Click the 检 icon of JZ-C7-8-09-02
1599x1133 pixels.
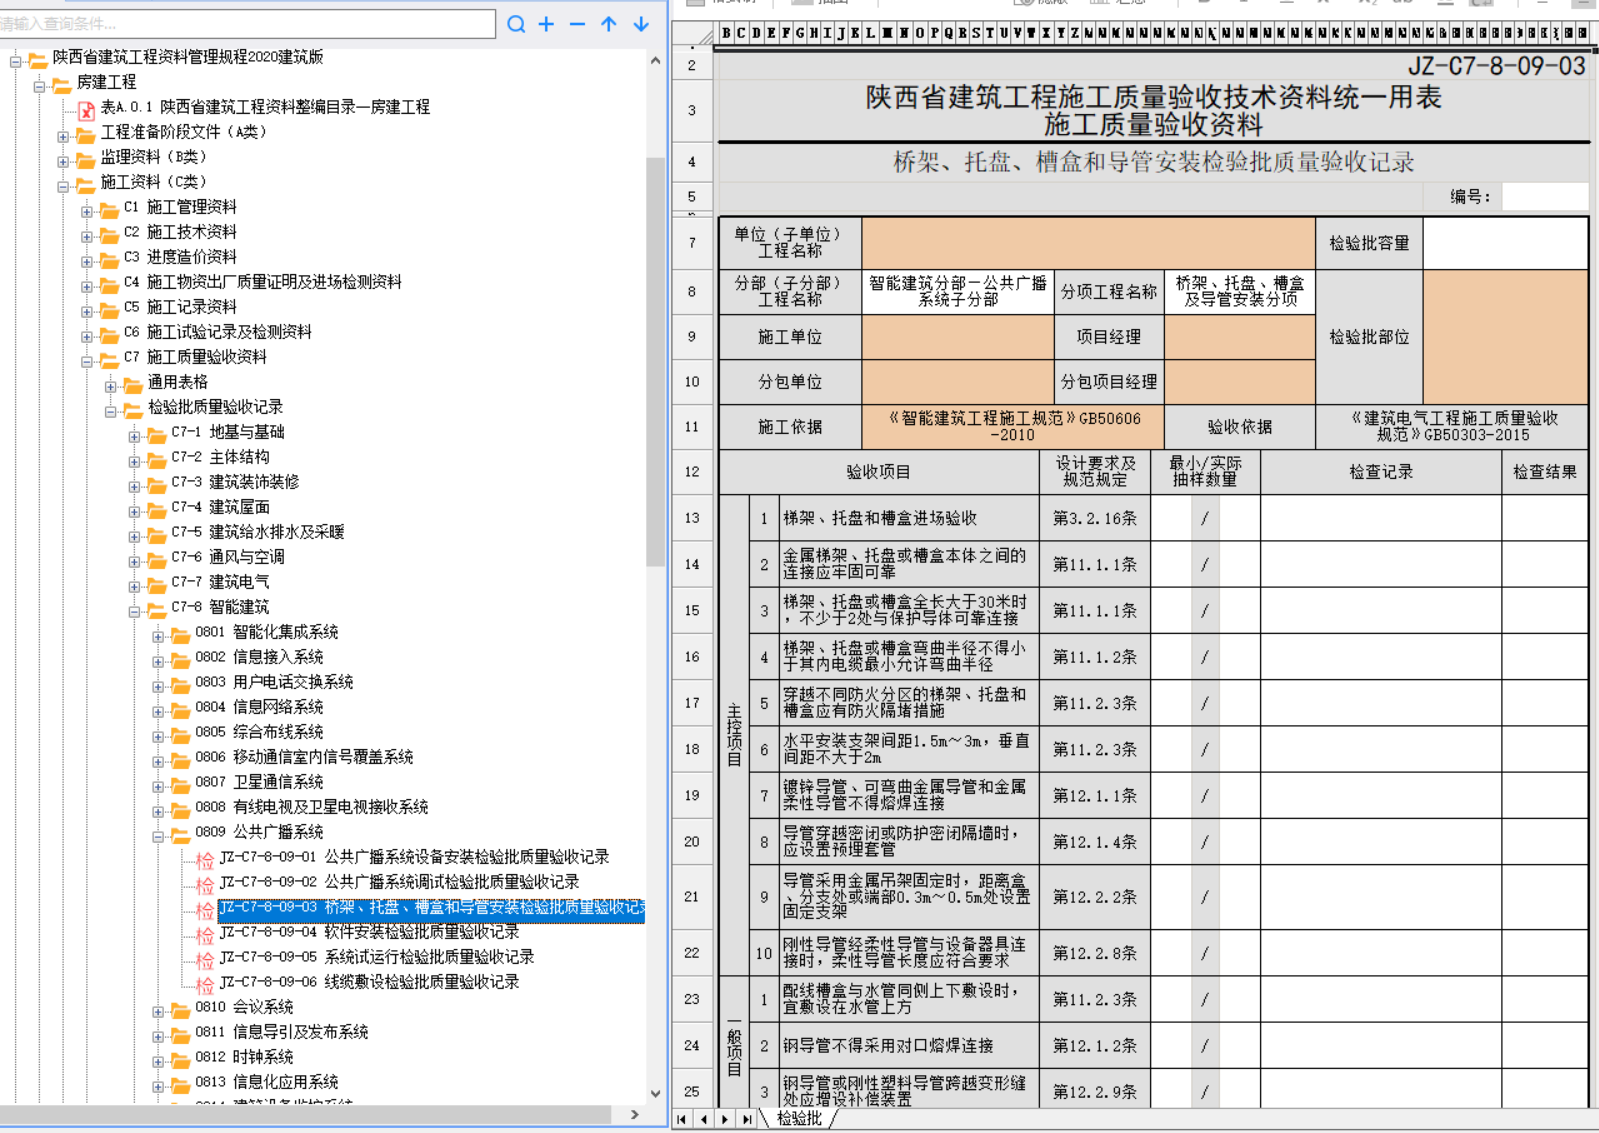point(205,884)
